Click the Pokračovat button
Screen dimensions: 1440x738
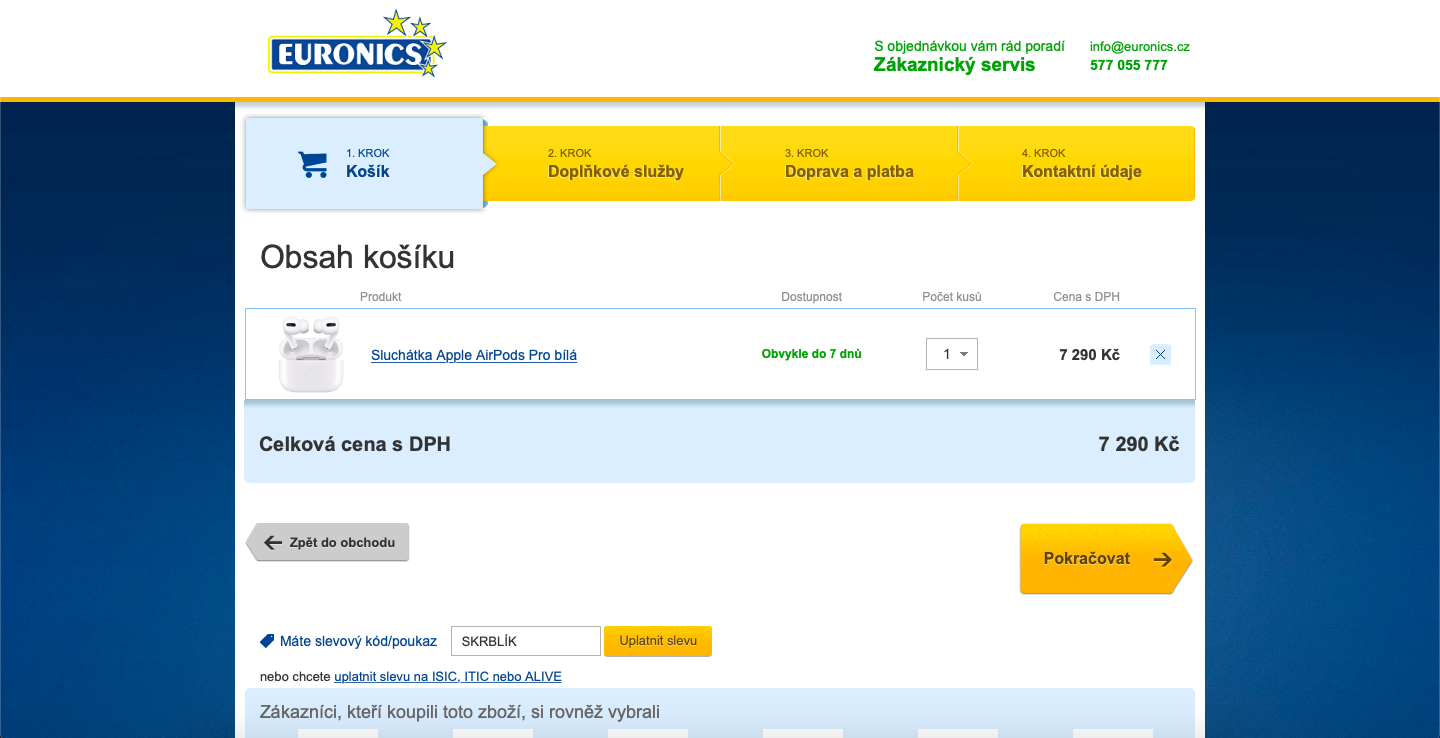pyautogui.click(x=1106, y=559)
